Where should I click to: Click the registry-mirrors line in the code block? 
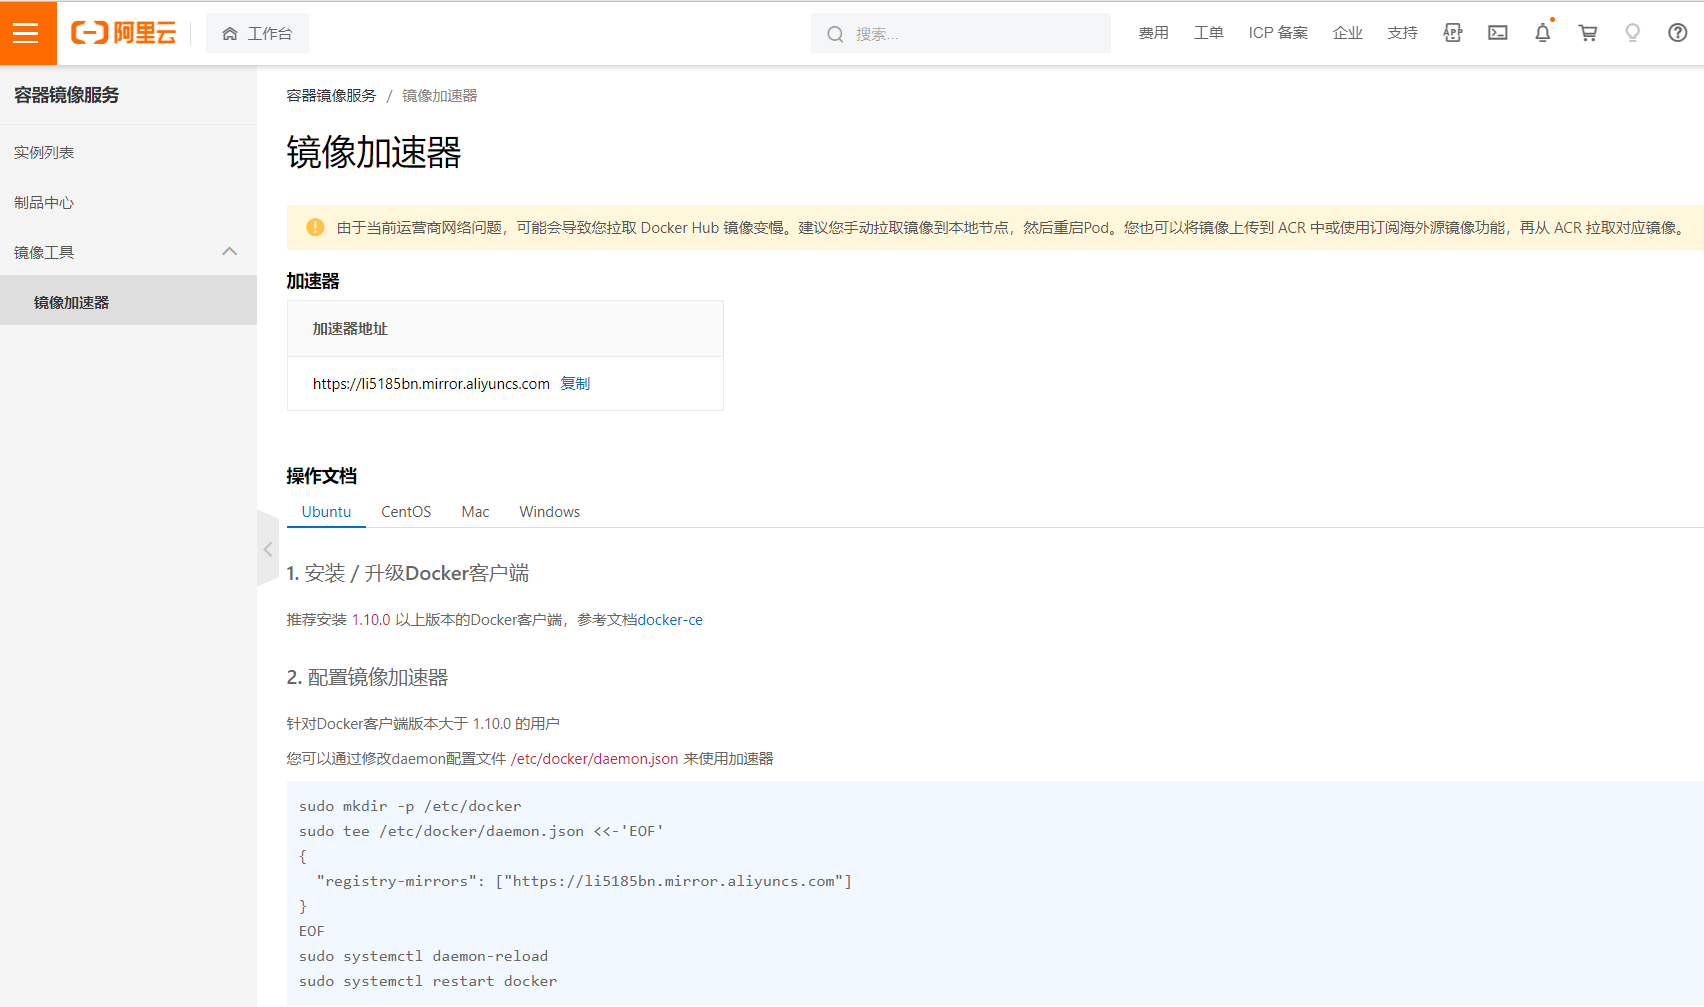583,881
